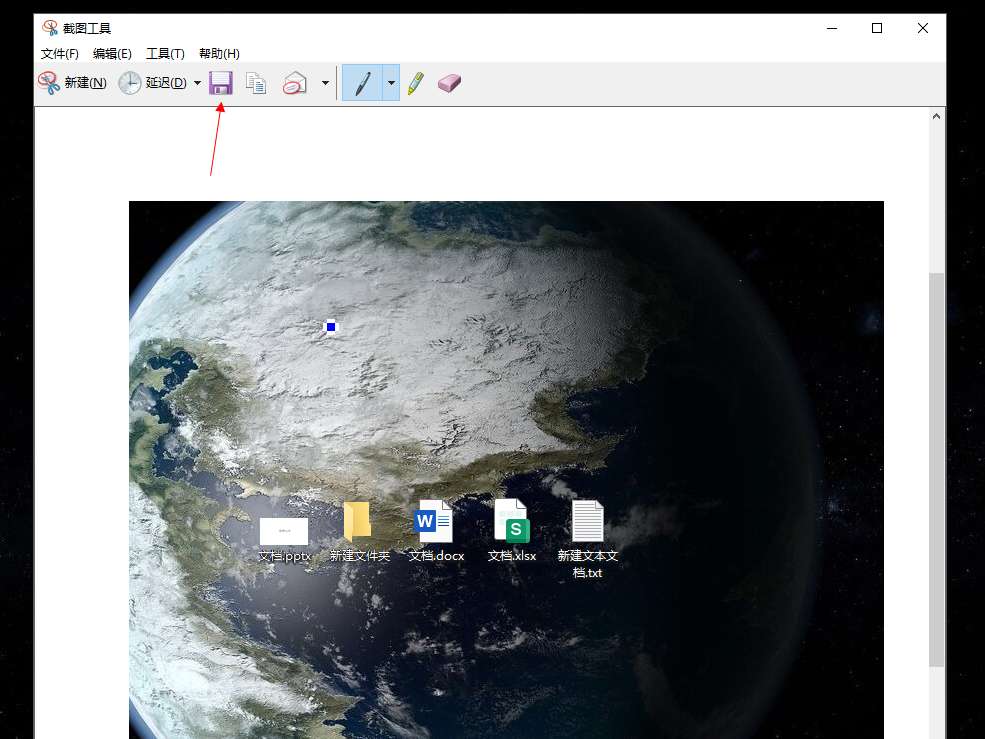Click the 新建文件夹 folder icon in the snip

coord(358,522)
